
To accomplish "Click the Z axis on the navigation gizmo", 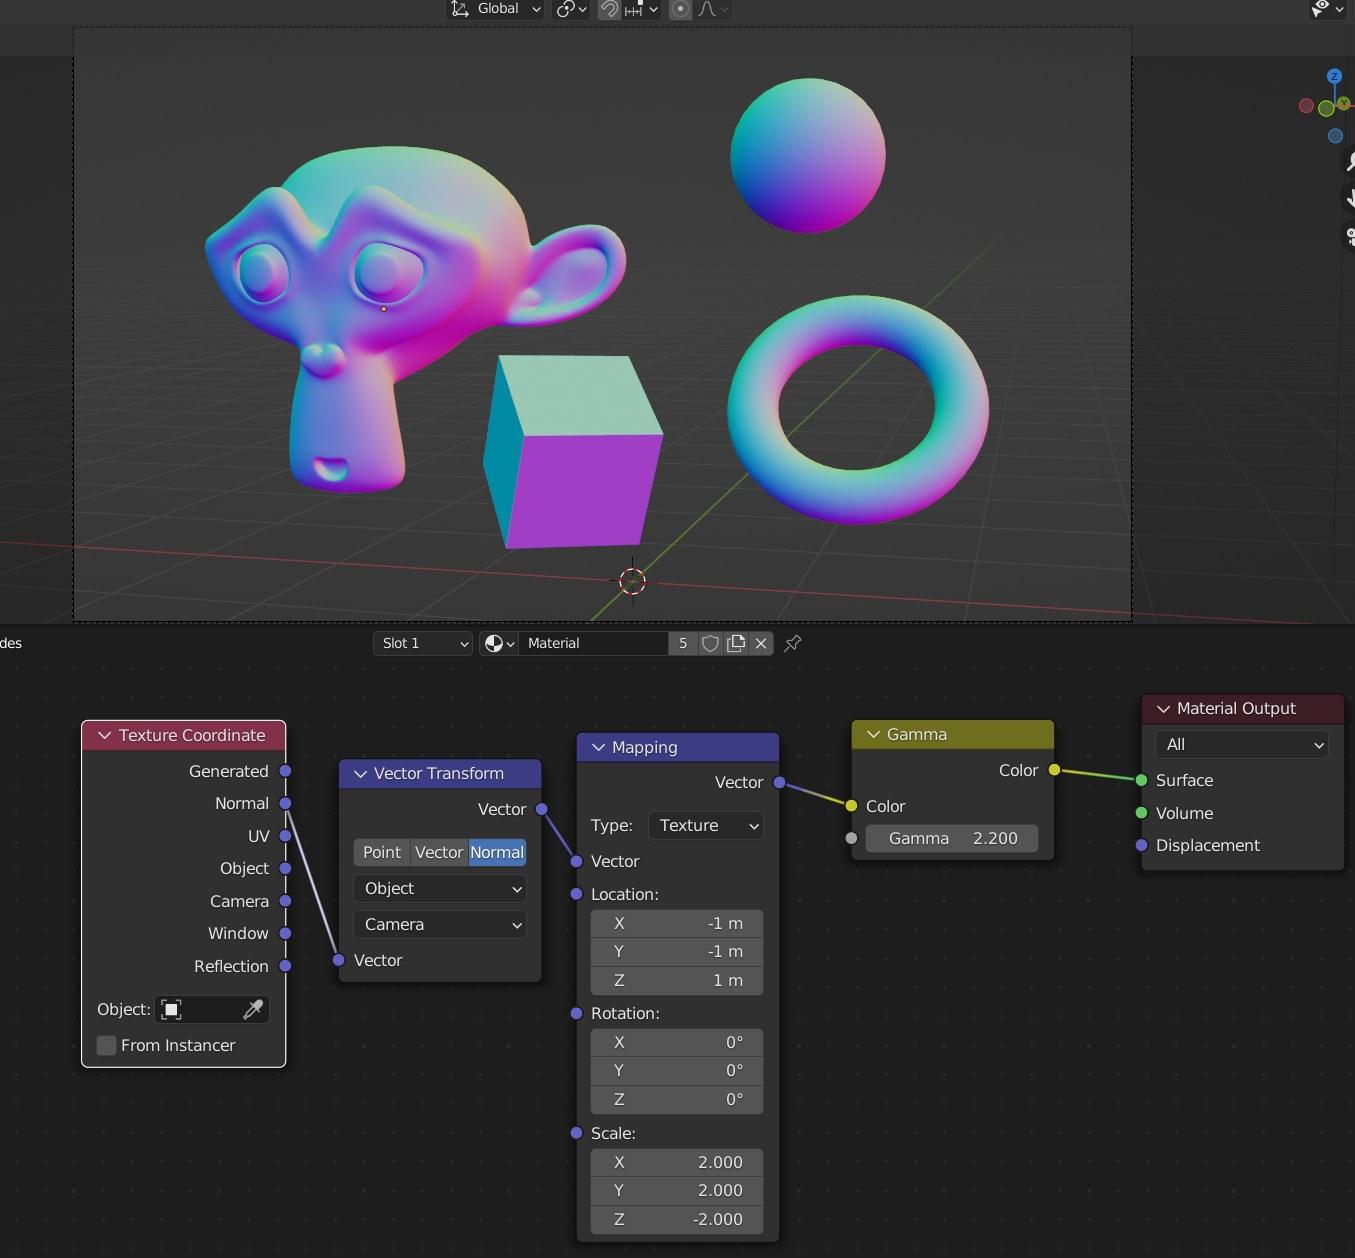I will point(1335,76).
